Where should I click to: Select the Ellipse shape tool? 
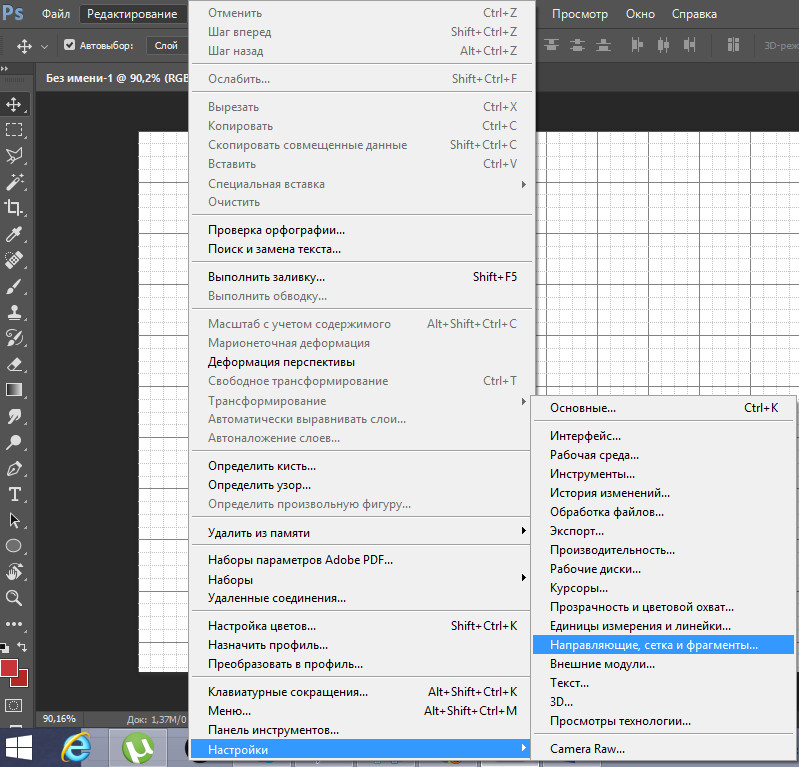click(x=14, y=546)
